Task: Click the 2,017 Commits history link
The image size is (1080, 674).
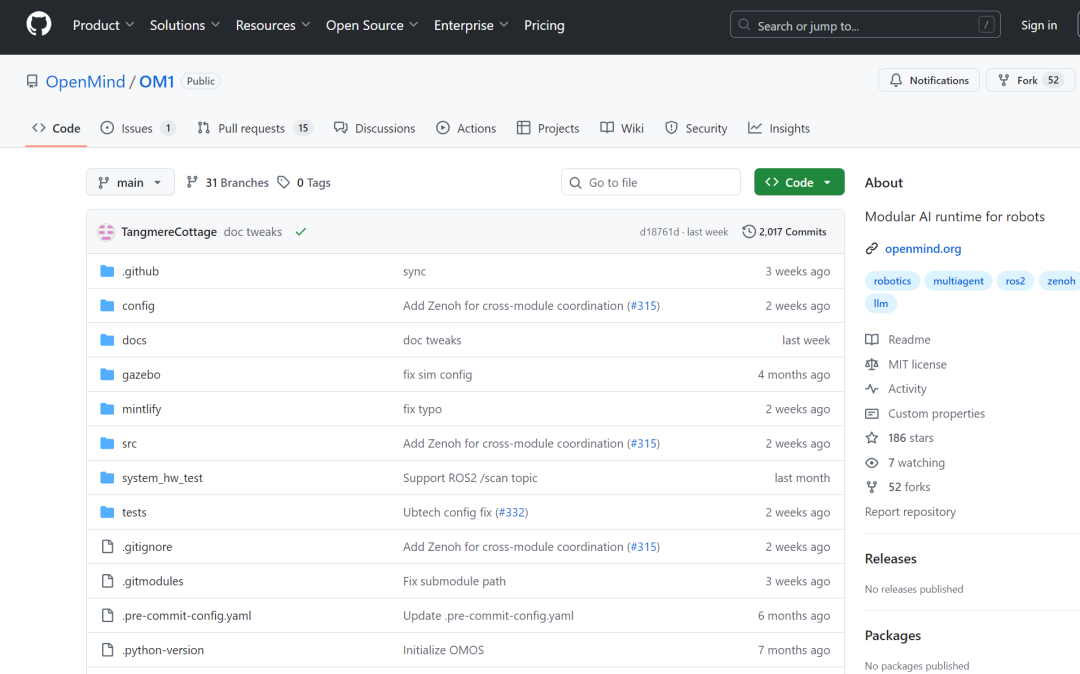Action: 784,231
